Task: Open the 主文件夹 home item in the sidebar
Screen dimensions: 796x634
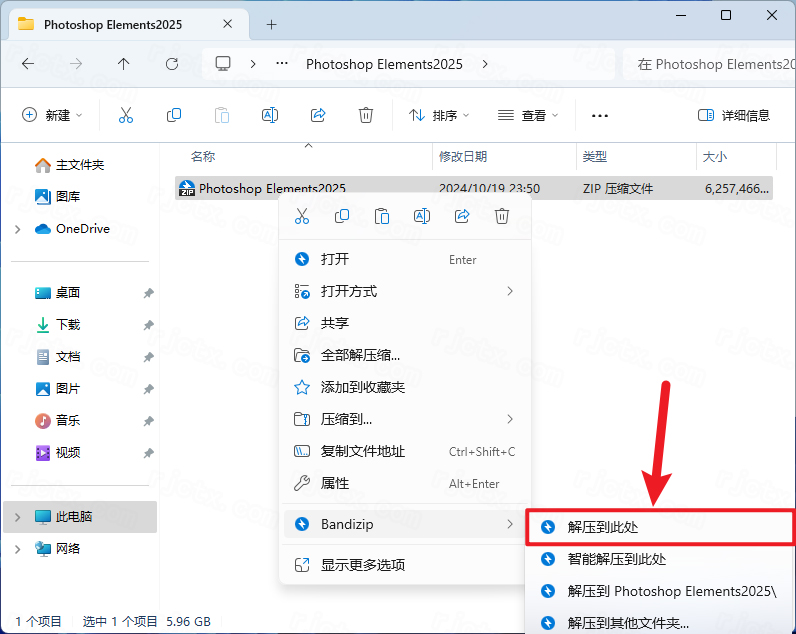Action: coord(70,165)
